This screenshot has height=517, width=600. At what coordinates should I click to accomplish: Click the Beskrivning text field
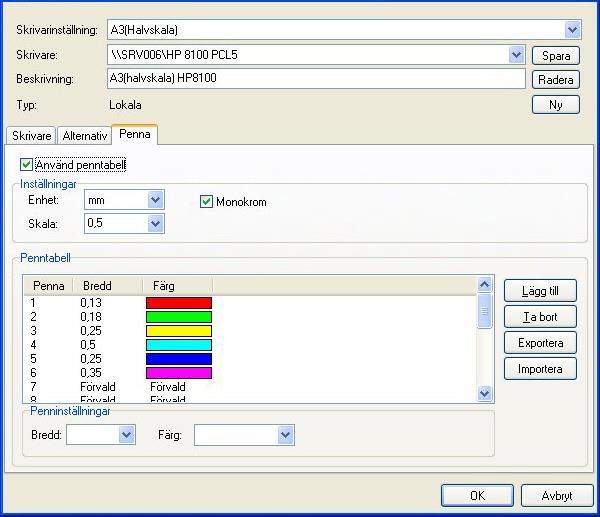pos(316,79)
